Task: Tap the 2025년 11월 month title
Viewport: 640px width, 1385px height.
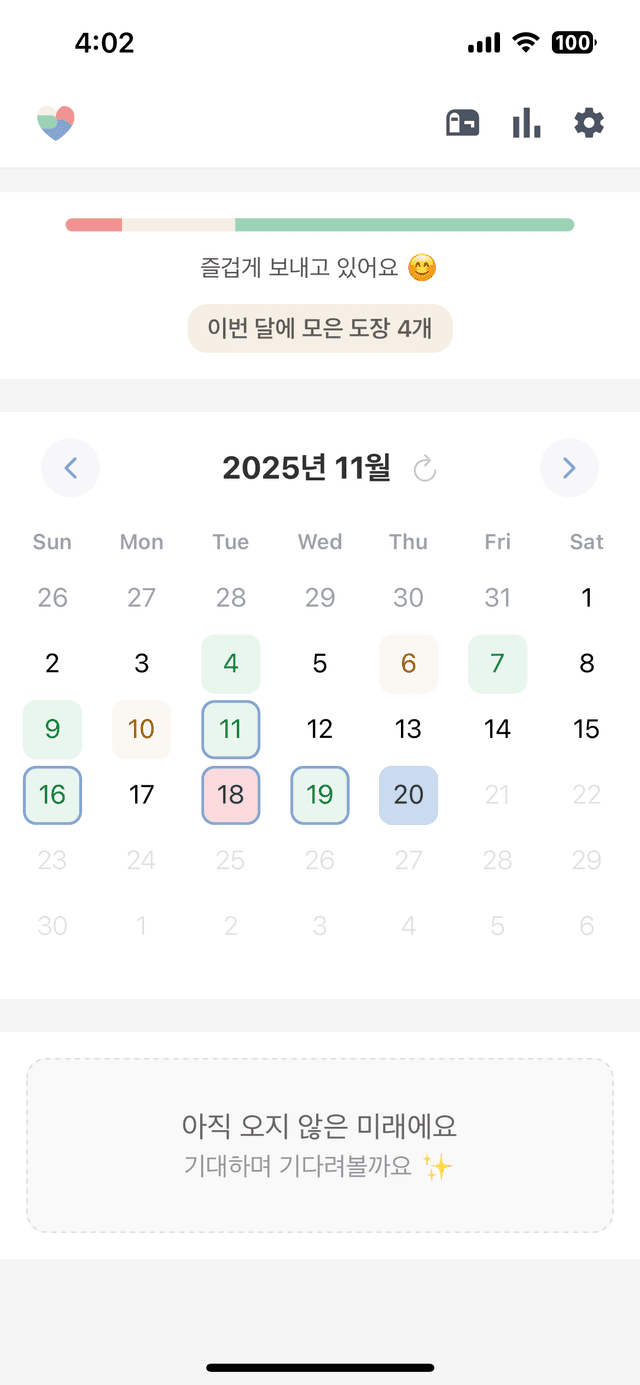Action: [306, 468]
